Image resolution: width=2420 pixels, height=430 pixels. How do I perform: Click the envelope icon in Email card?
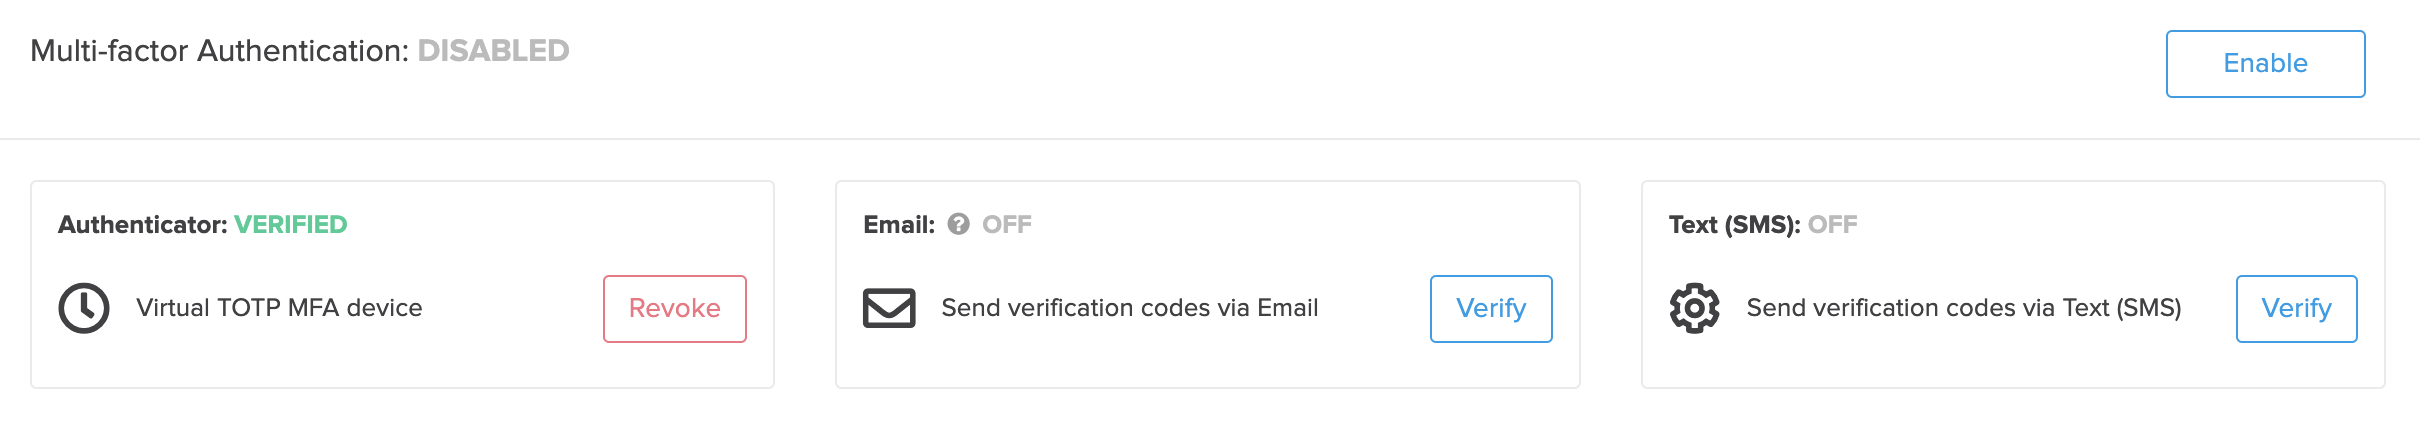click(889, 308)
